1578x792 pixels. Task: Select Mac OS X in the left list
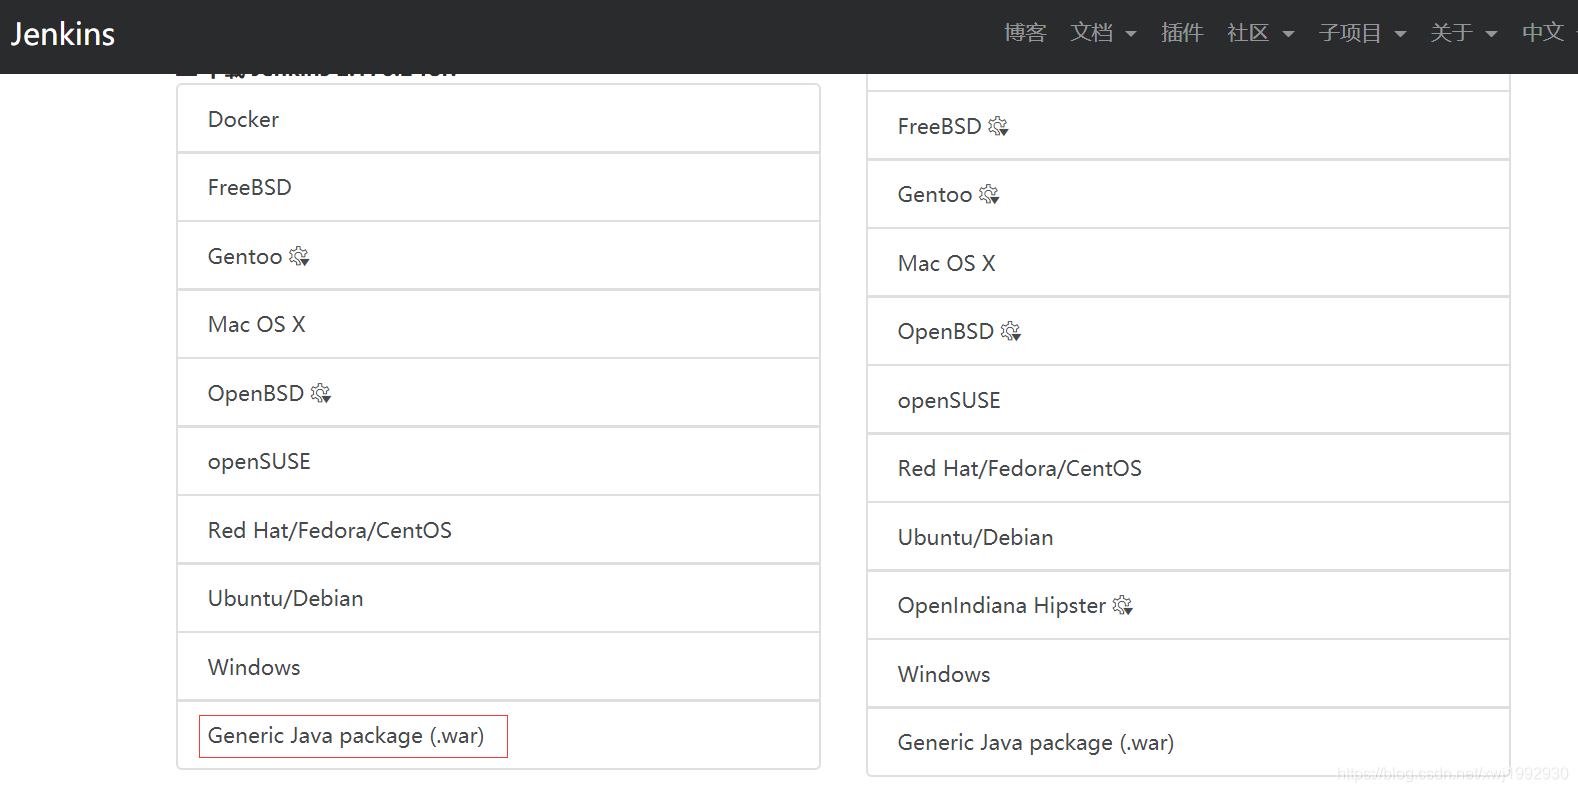pyautogui.click(x=498, y=325)
